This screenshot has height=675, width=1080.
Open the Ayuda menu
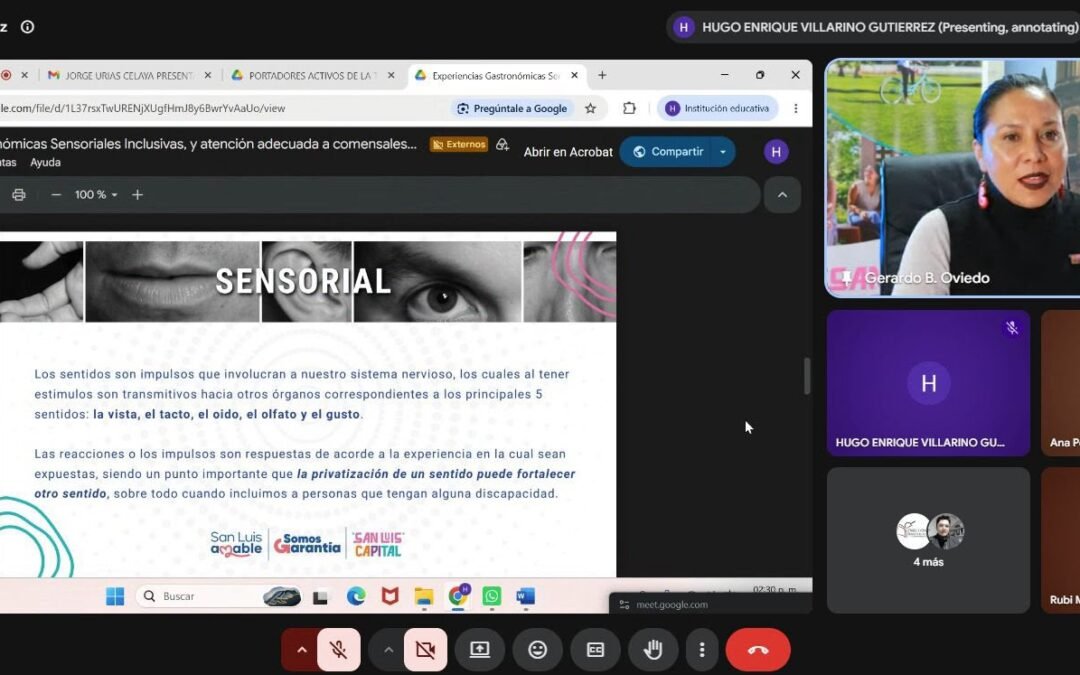point(45,163)
